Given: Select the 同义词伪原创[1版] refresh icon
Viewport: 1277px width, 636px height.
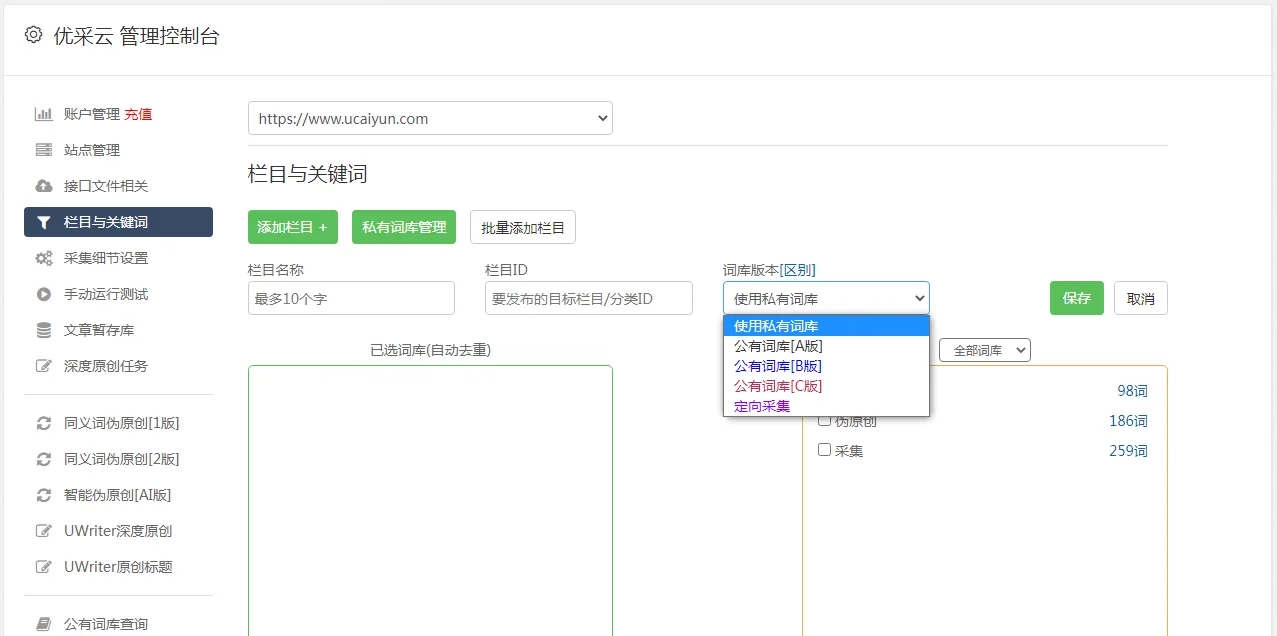Looking at the screenshot, I should click(x=42, y=422).
